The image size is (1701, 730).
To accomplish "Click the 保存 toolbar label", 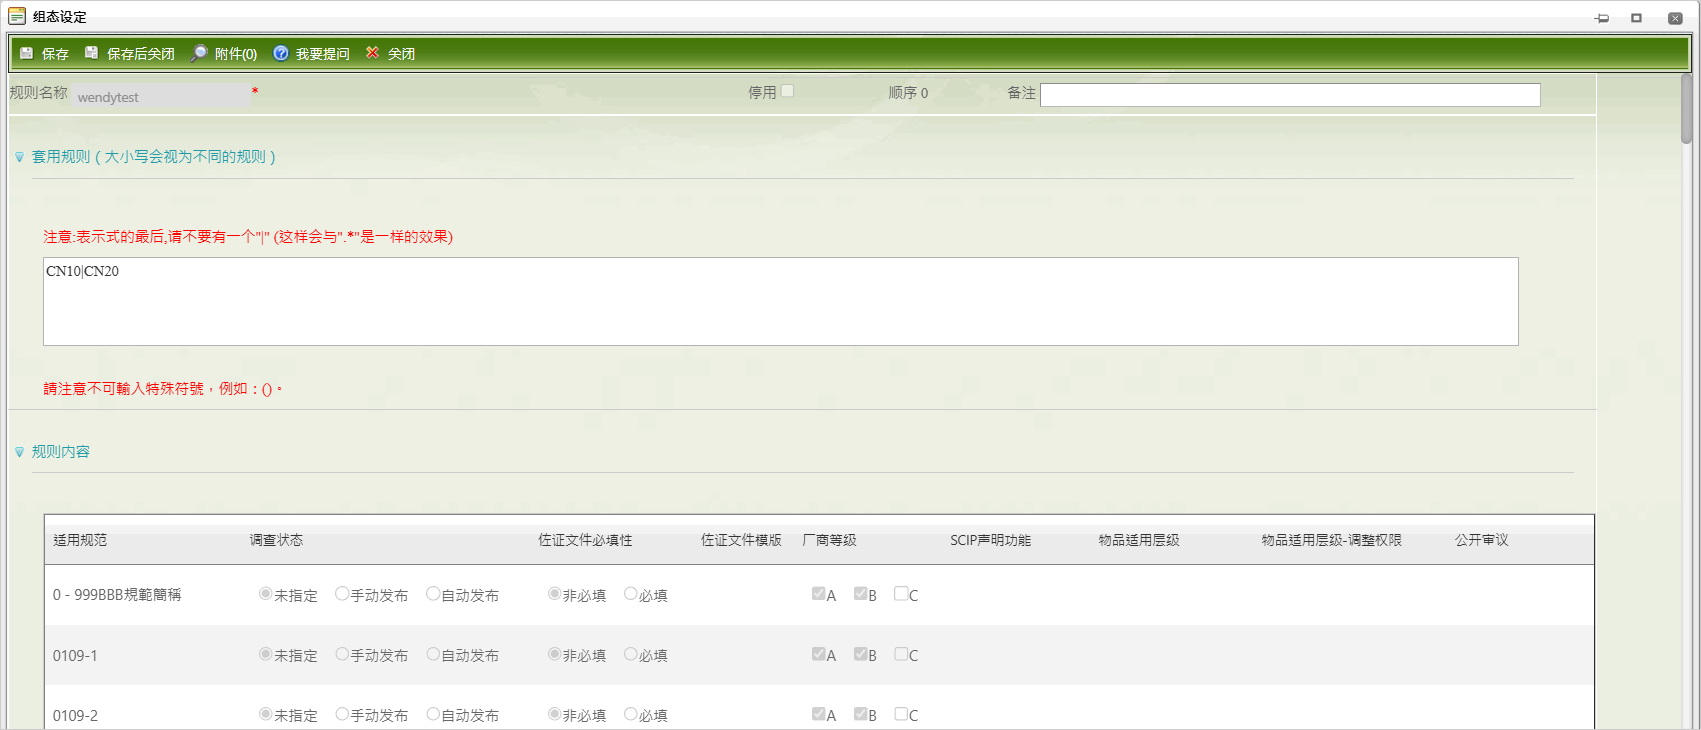I will point(55,54).
